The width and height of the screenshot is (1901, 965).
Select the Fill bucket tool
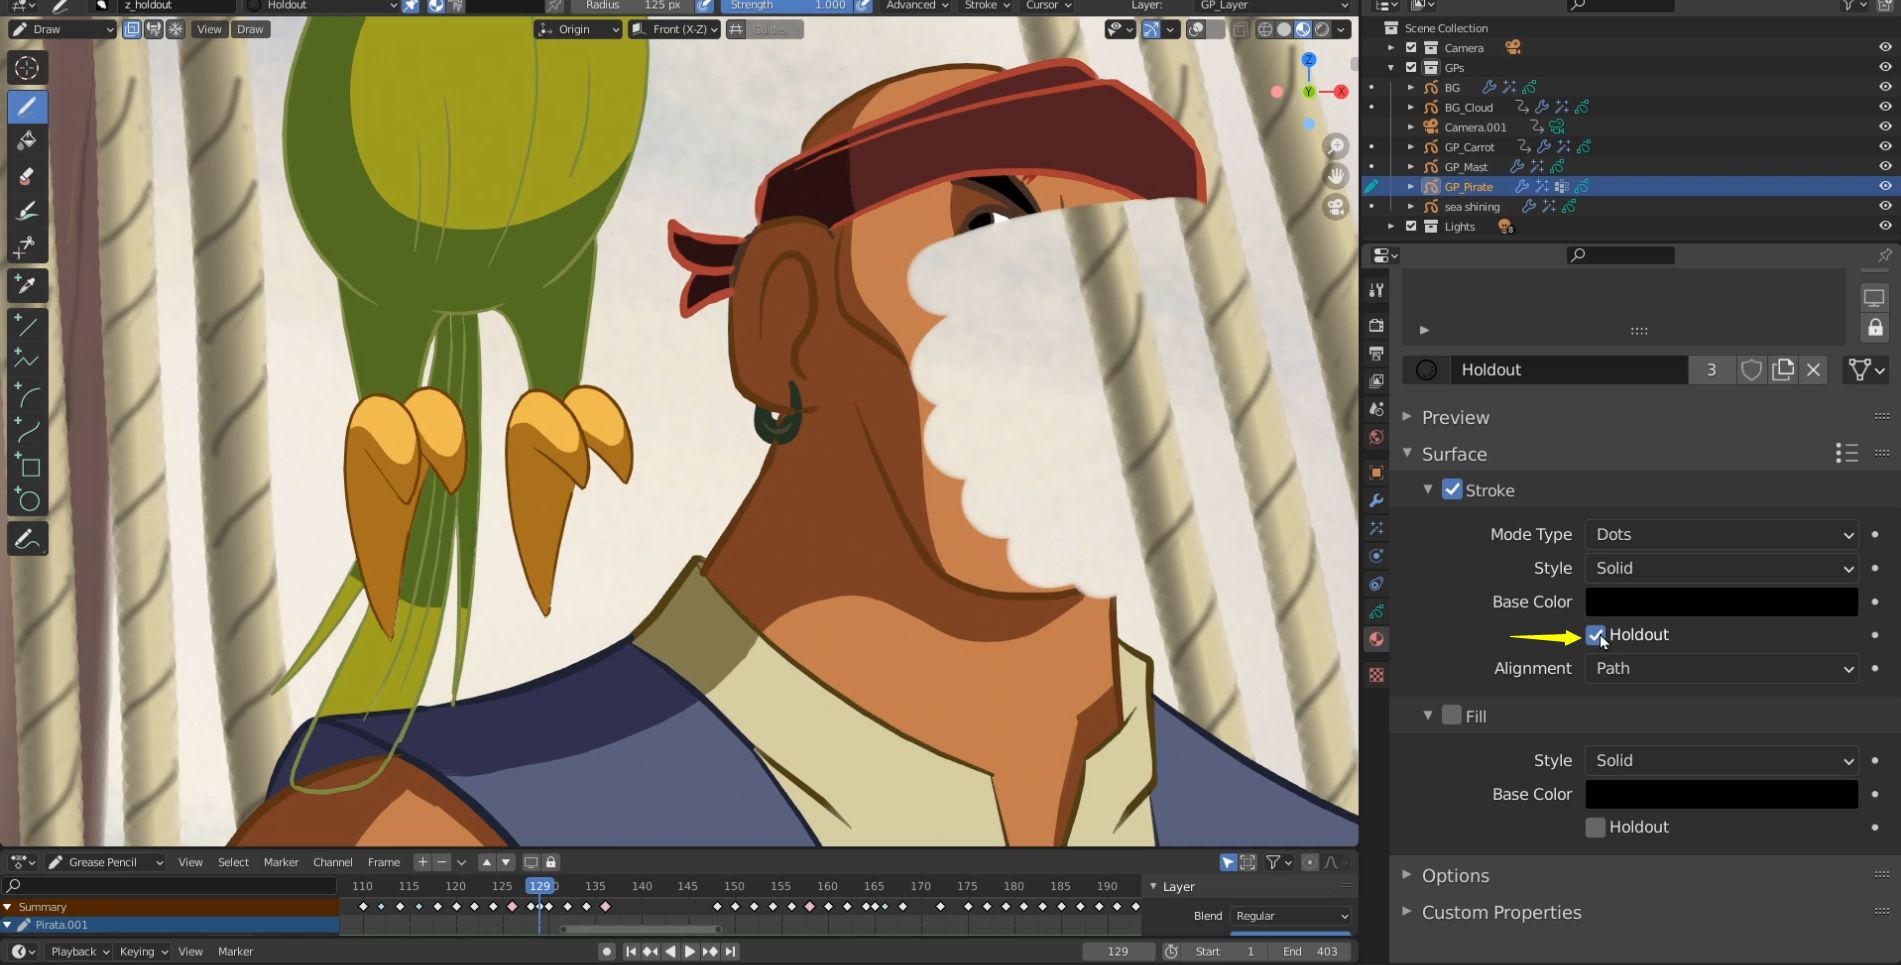[27, 141]
